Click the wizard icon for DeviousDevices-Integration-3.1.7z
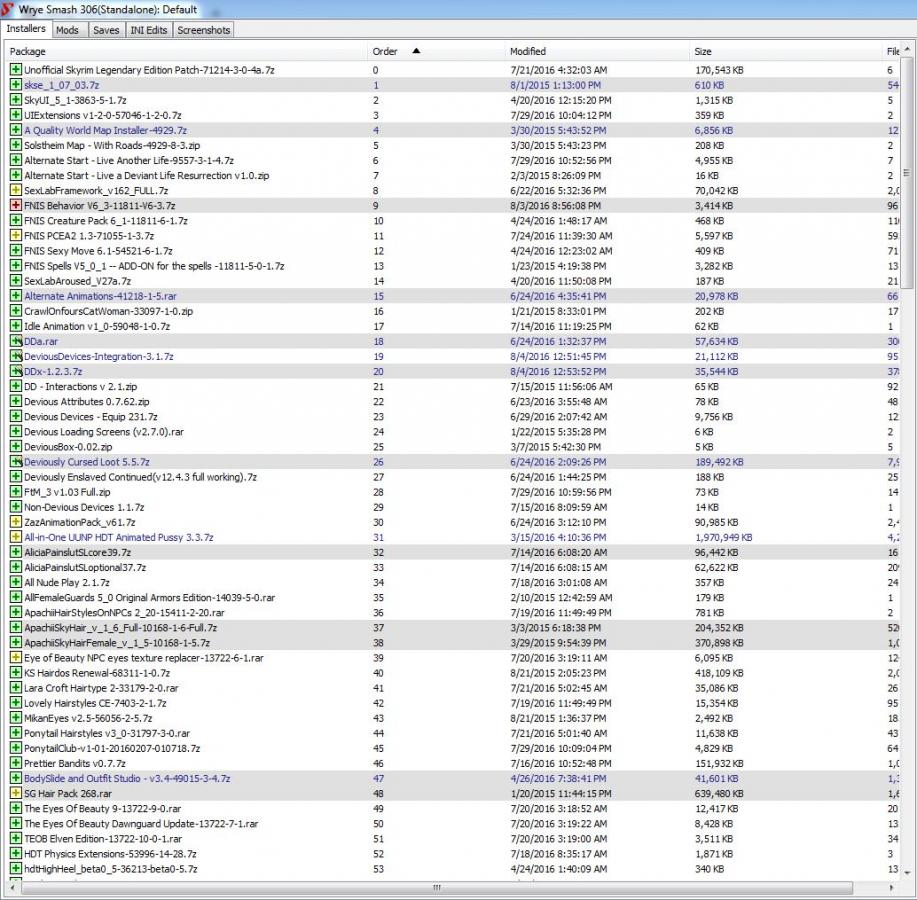 coord(16,356)
